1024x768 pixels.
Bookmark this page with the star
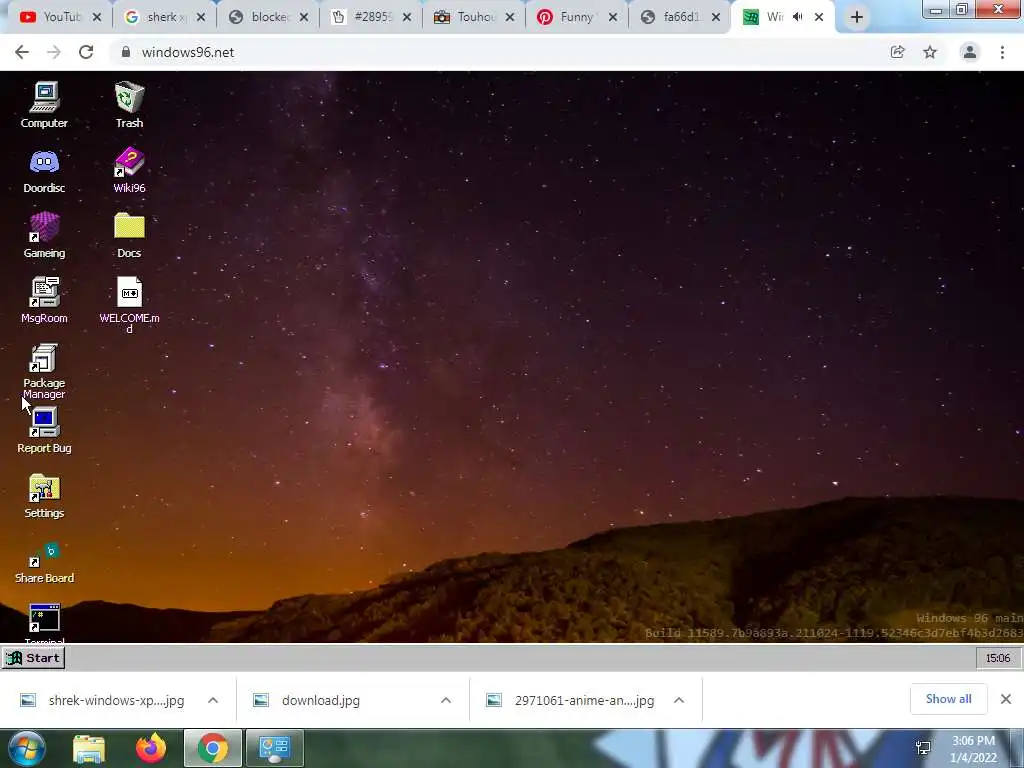point(930,52)
